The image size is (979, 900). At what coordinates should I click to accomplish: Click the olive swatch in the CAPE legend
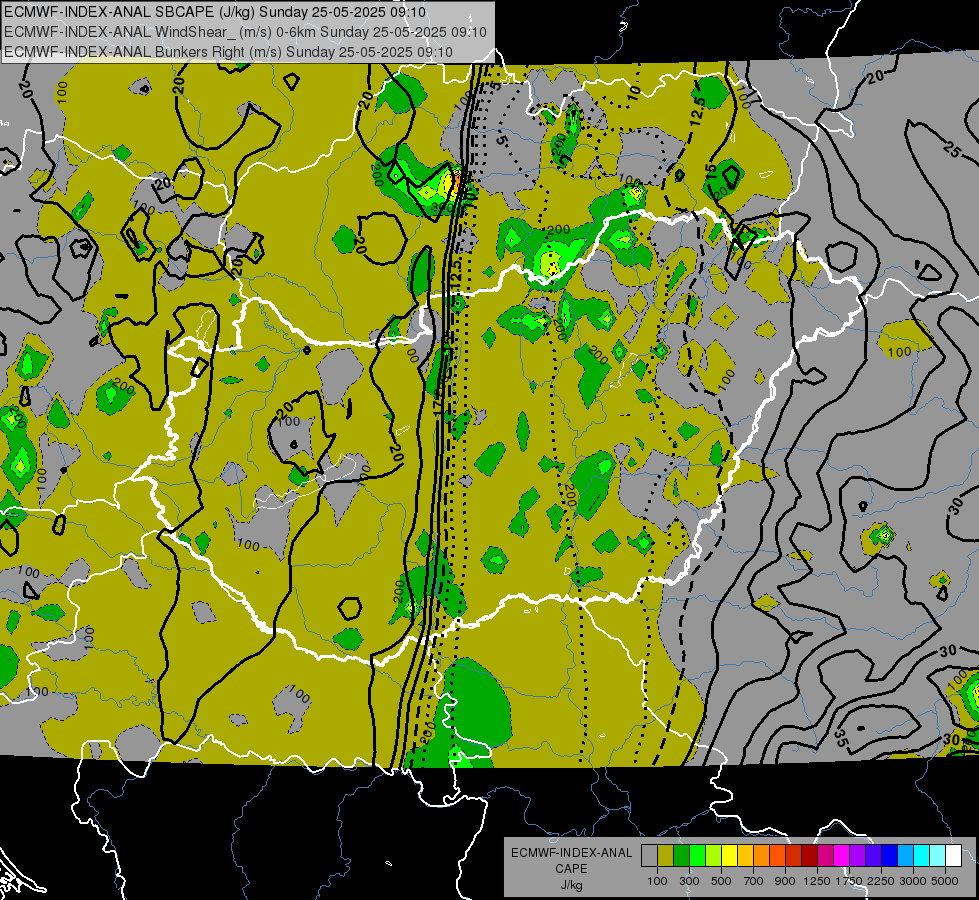tap(666, 856)
